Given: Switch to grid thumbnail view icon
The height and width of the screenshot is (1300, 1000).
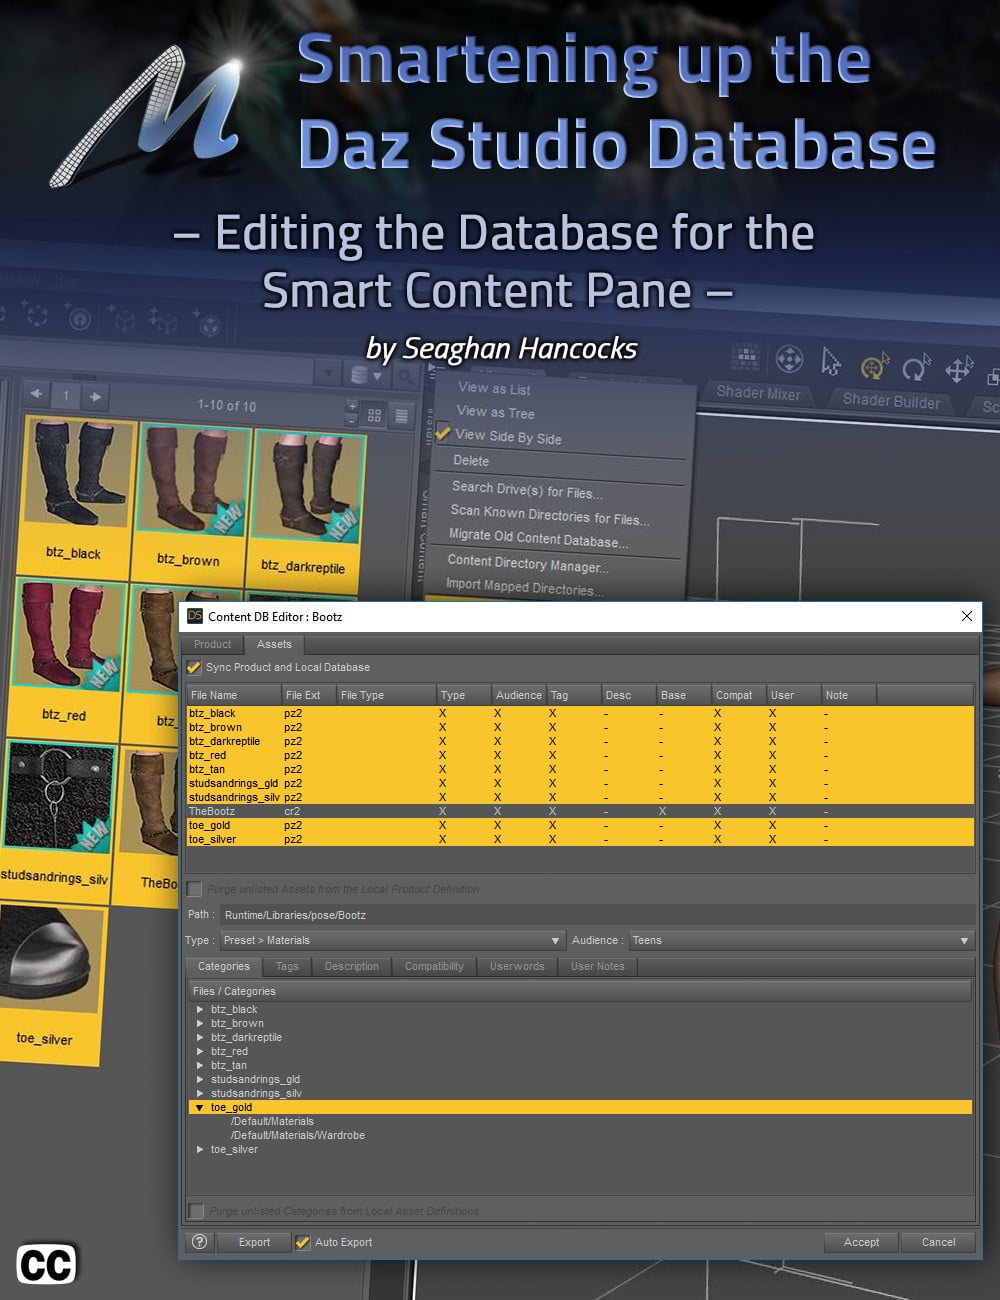Looking at the screenshot, I should coord(375,413).
